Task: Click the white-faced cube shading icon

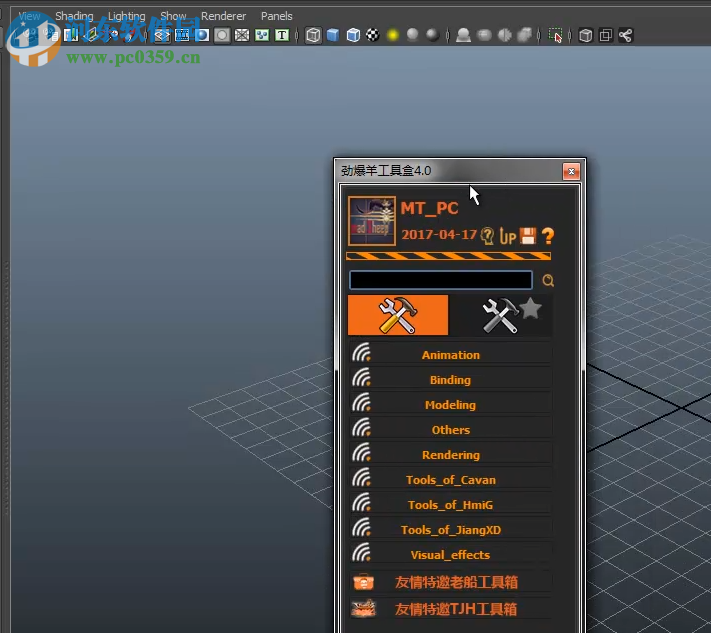Action: pyautogui.click(x=353, y=35)
